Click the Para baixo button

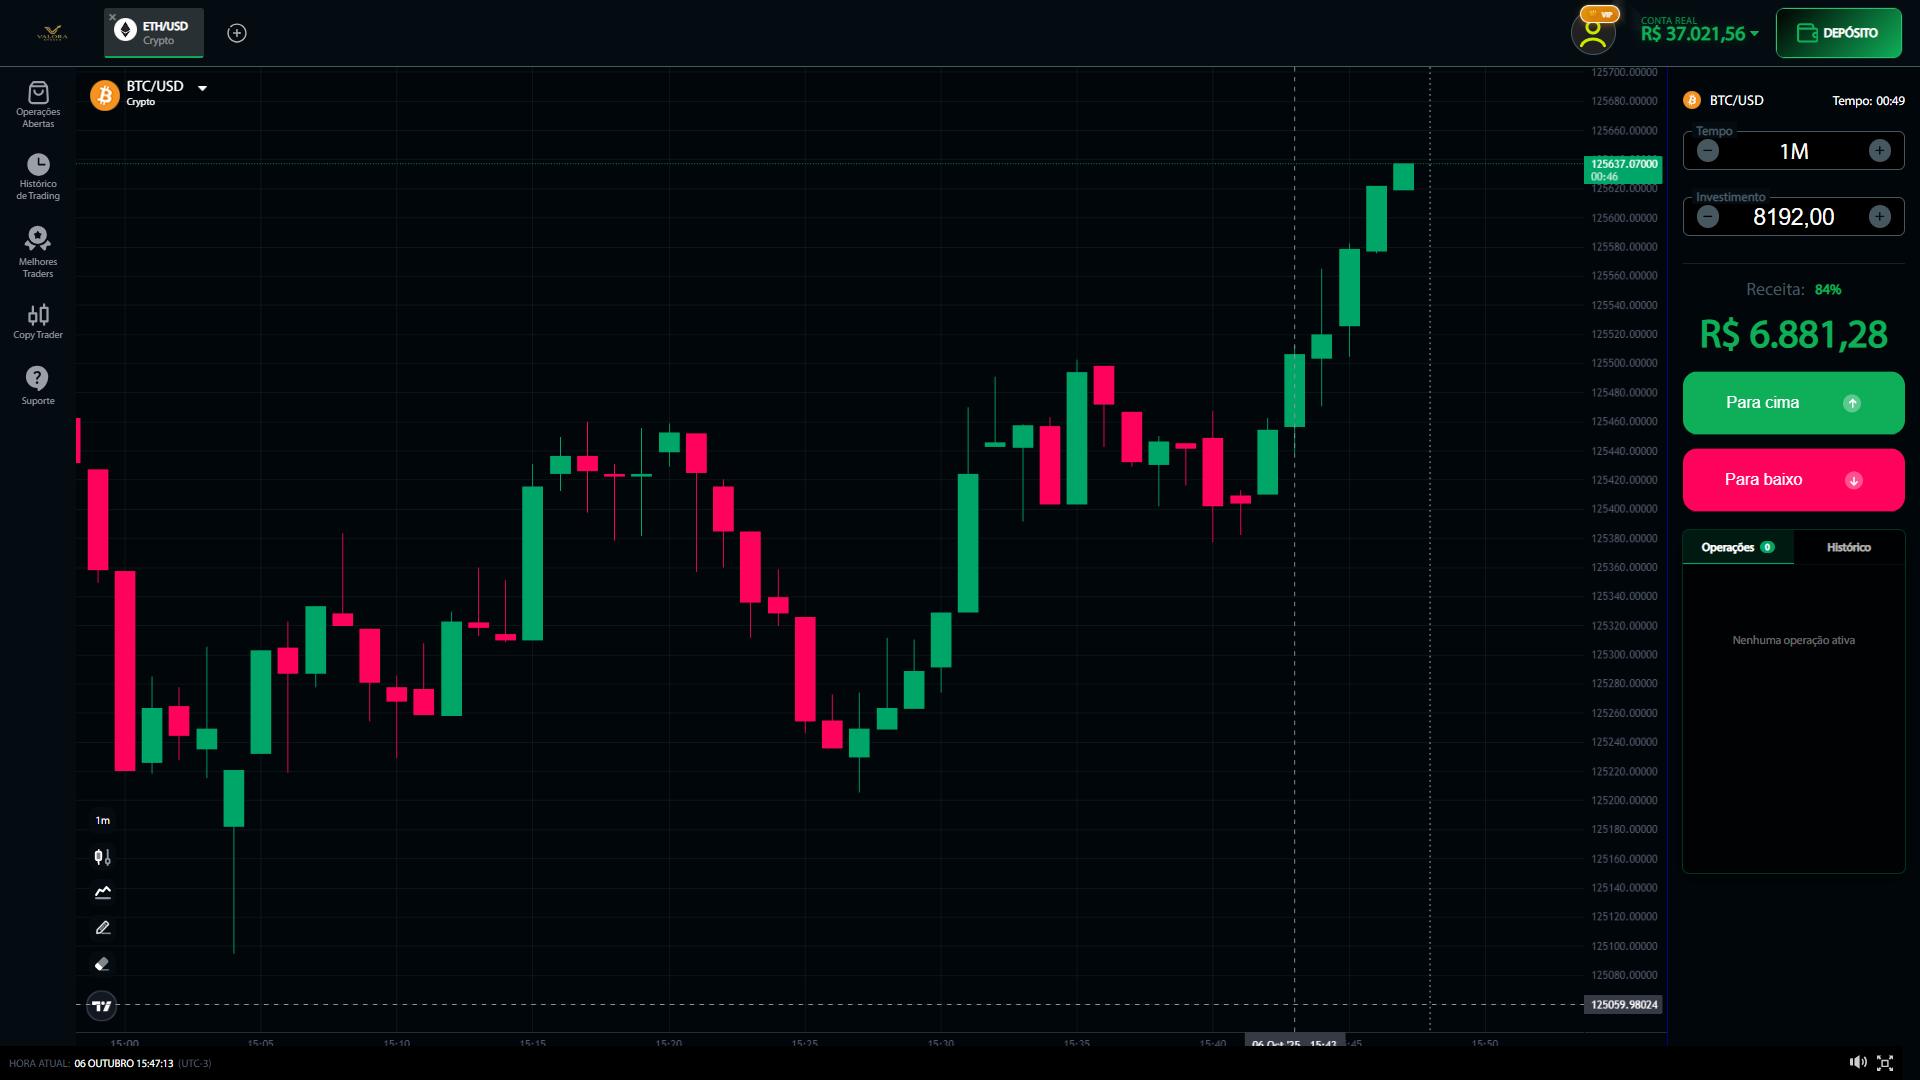[1793, 480]
